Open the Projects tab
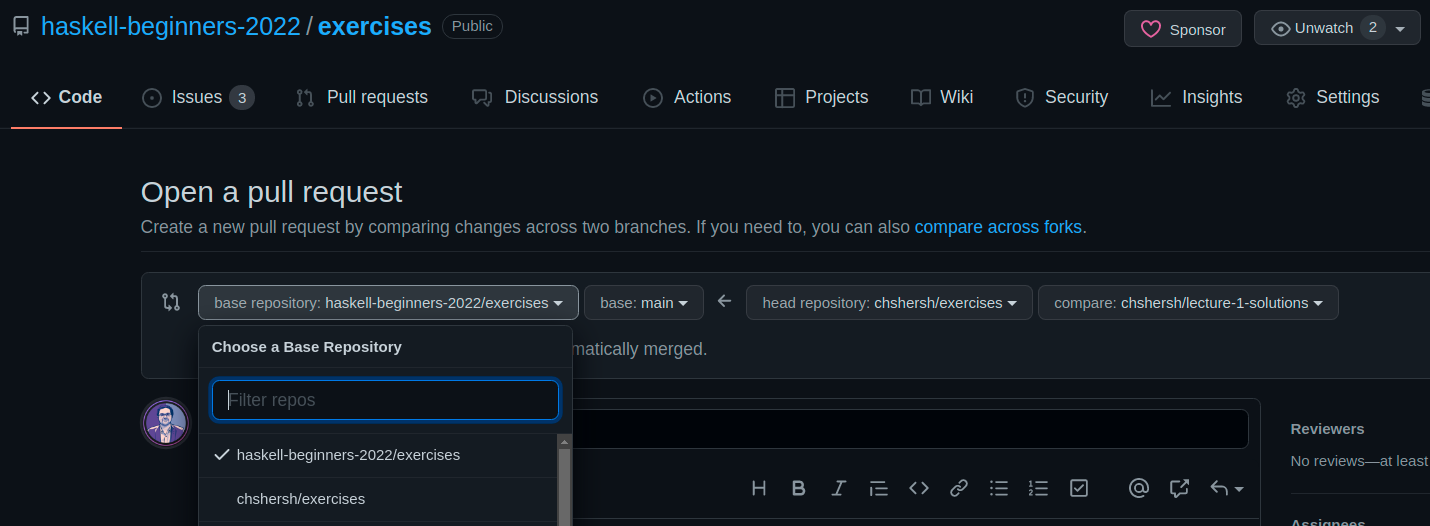Image resolution: width=1430 pixels, height=526 pixels. [x=822, y=97]
